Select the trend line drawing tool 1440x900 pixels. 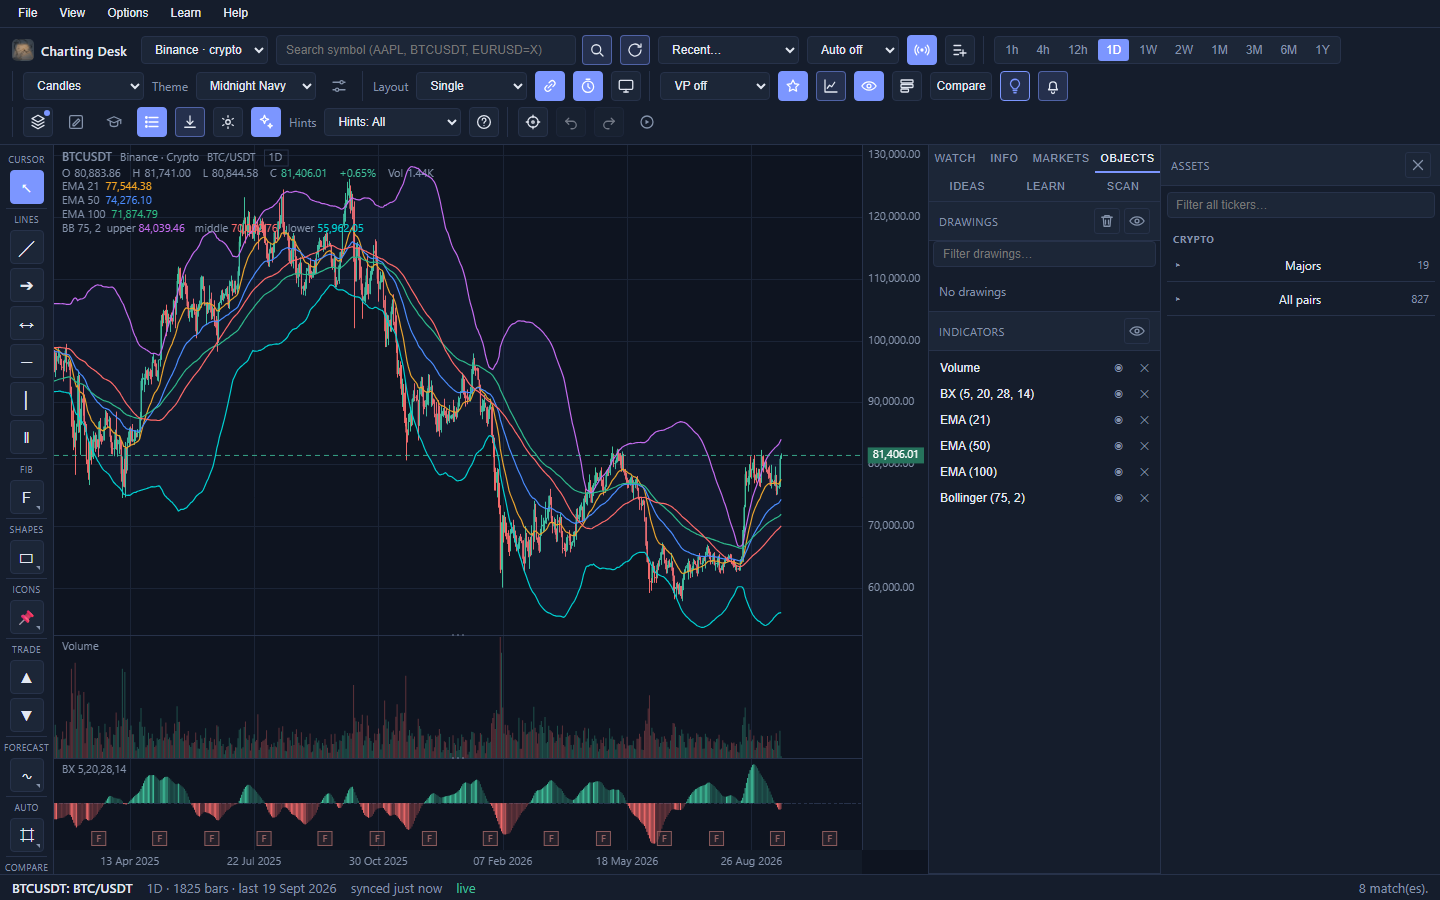point(27,248)
